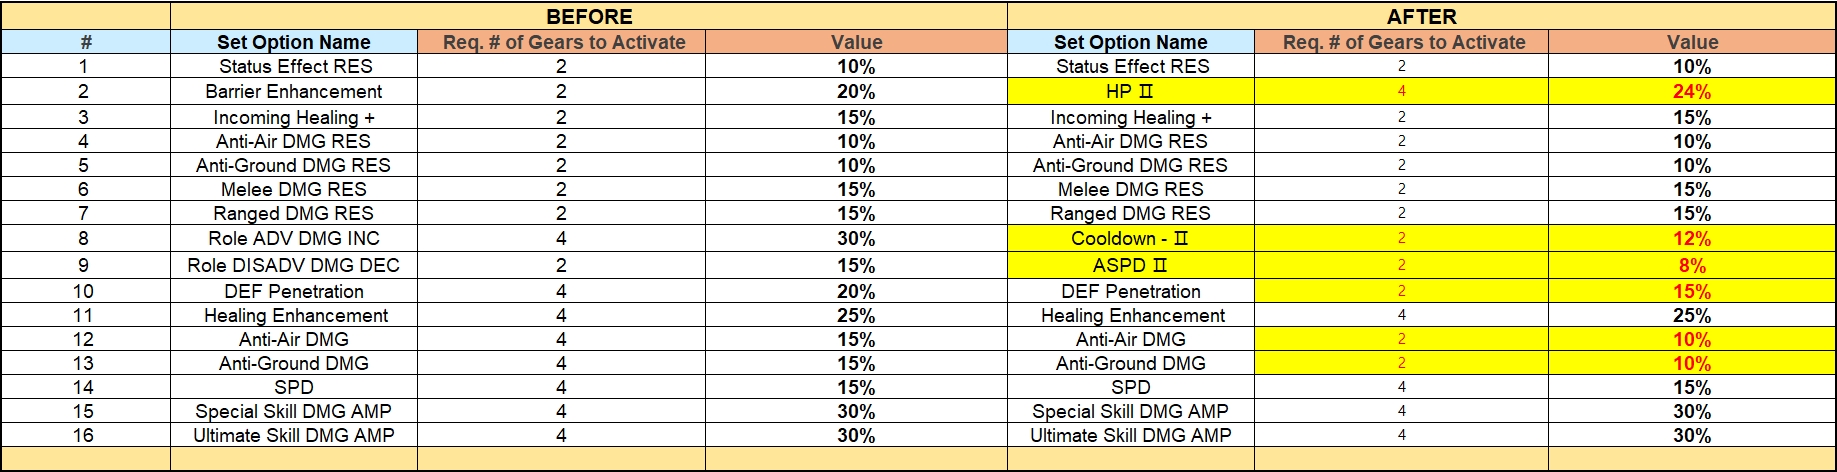Click the Cooldown - II cell
The image size is (1837, 472).
(1131, 238)
